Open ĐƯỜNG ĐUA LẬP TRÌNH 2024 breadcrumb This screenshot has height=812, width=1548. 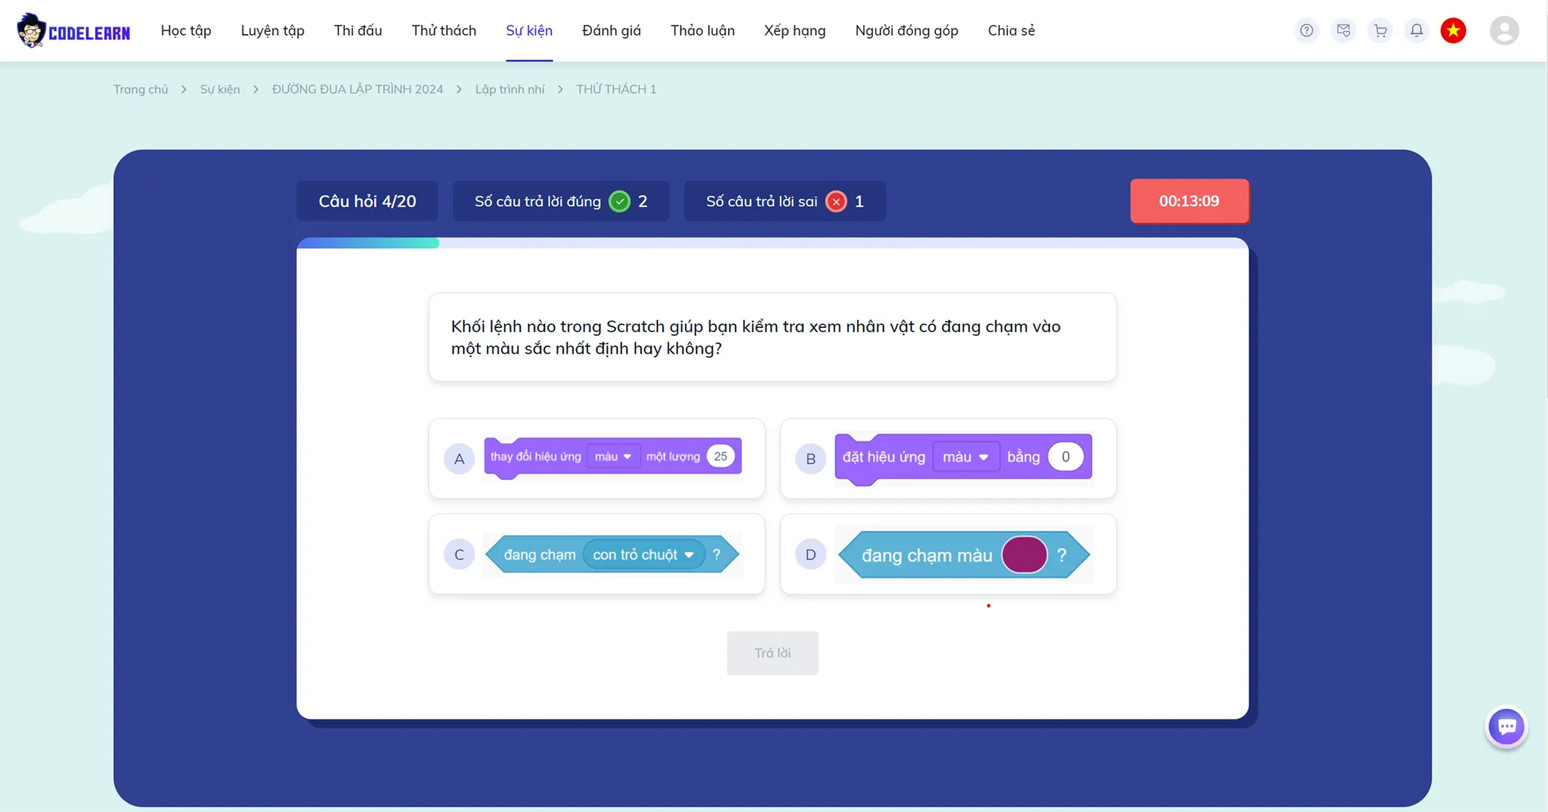click(357, 89)
